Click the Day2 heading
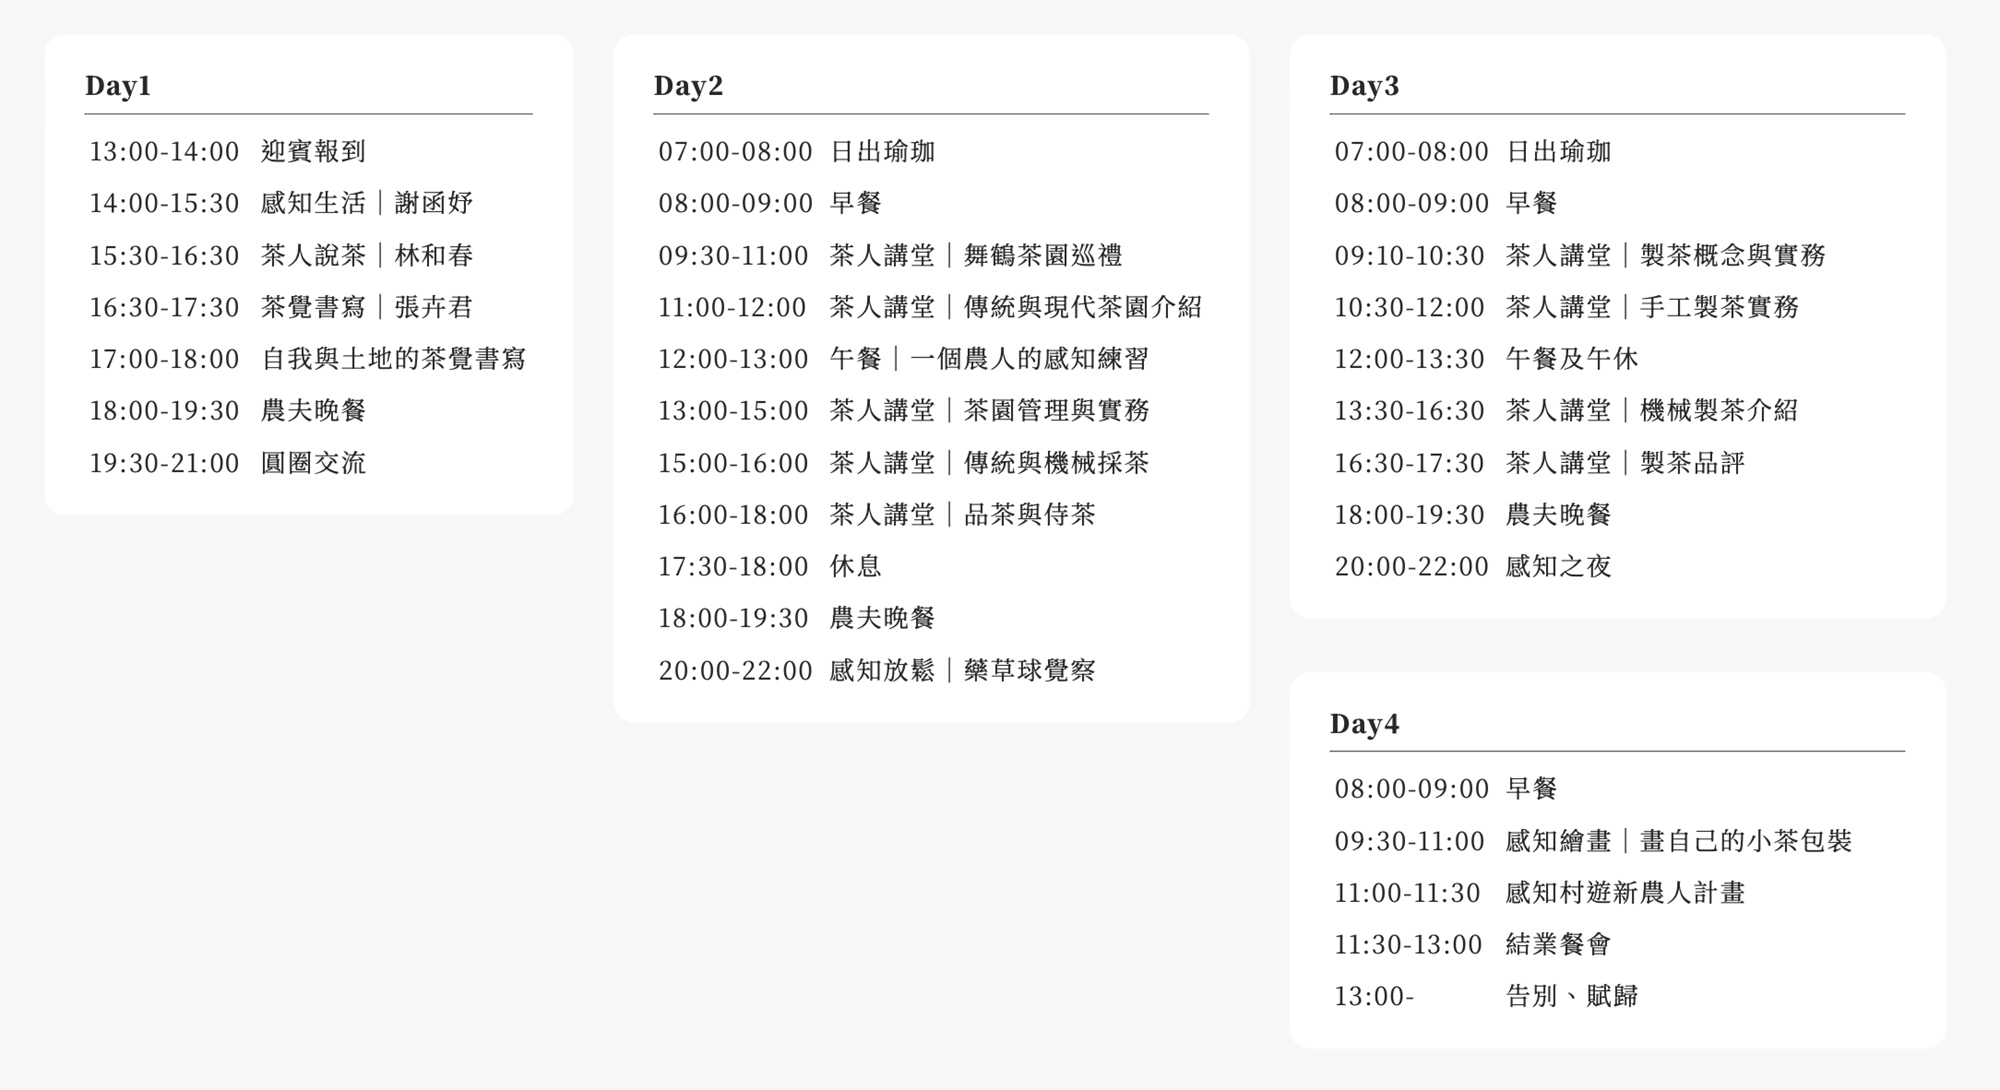2000x1090 pixels. (x=688, y=86)
